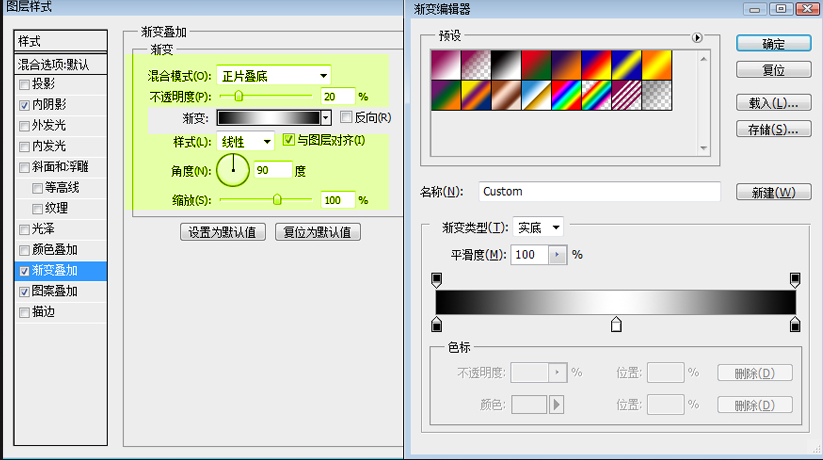
Task: Expand the 渐变类型 gradient type dropdown
Action: tap(538, 228)
